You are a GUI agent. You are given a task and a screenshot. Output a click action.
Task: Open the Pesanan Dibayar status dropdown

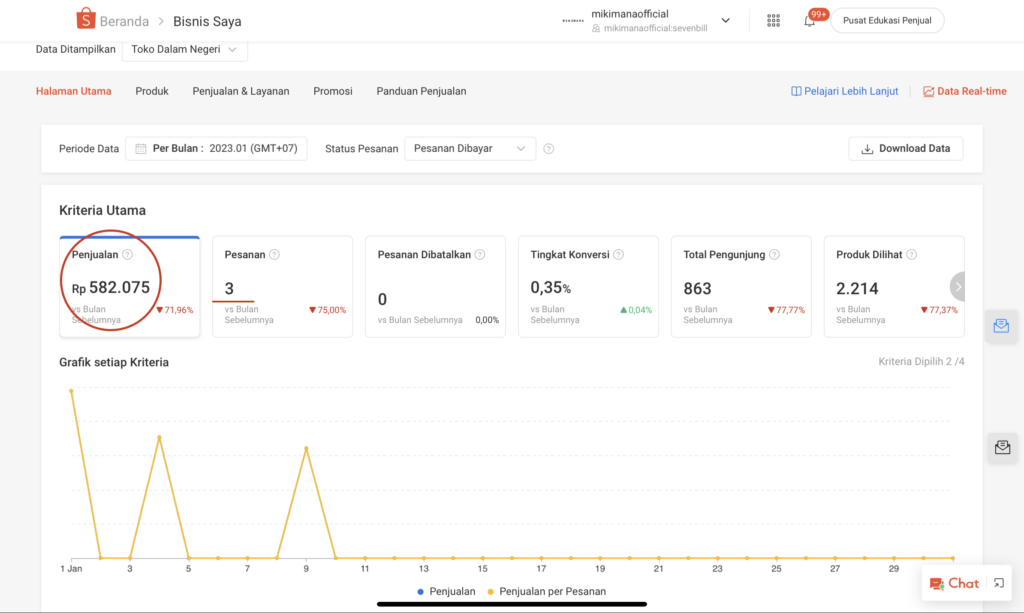(469, 149)
